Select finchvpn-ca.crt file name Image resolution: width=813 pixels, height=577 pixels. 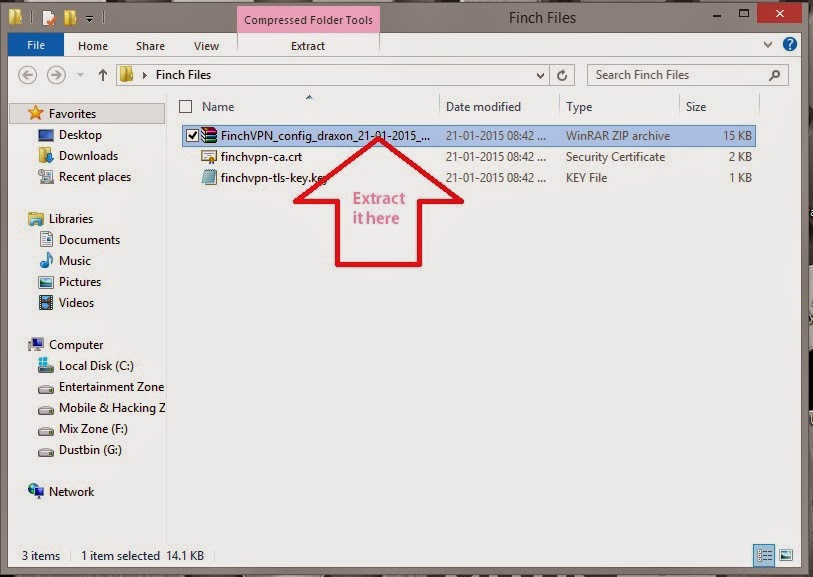(x=261, y=157)
